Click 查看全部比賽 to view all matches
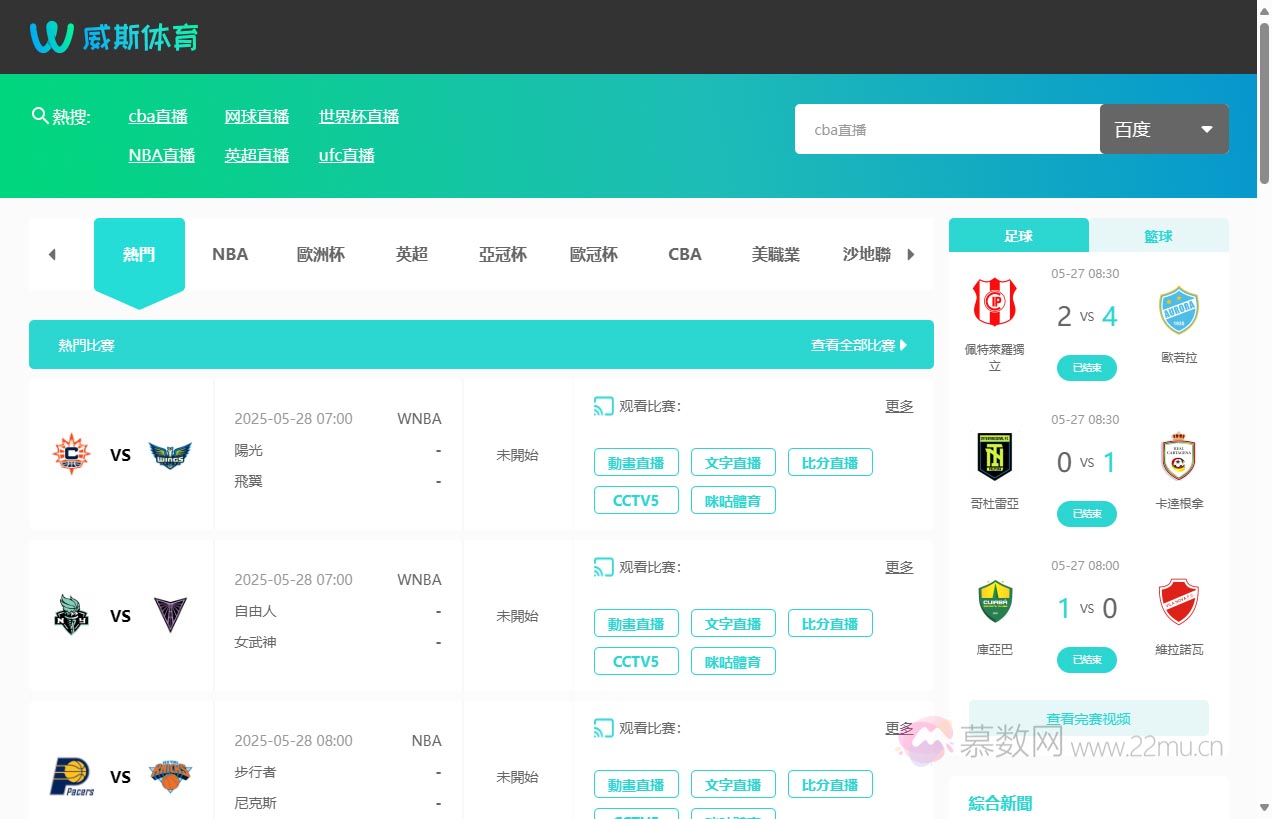The image size is (1272, 819). click(858, 345)
